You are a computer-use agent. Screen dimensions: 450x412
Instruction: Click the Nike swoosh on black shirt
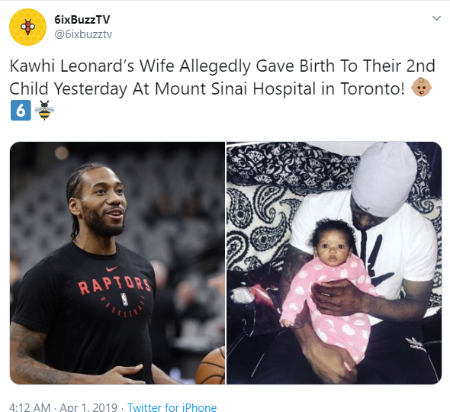(x=112, y=268)
